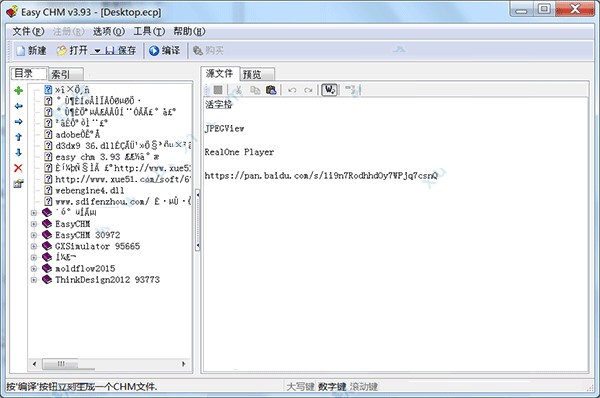Move item up with blue up arrow

(18, 137)
